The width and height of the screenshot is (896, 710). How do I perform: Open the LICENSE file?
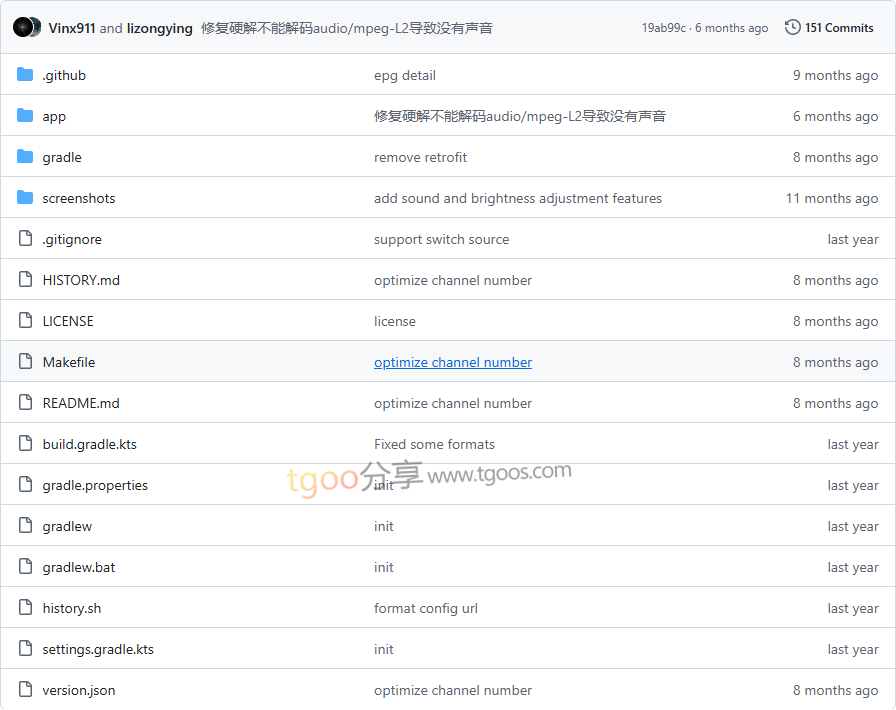coord(68,321)
